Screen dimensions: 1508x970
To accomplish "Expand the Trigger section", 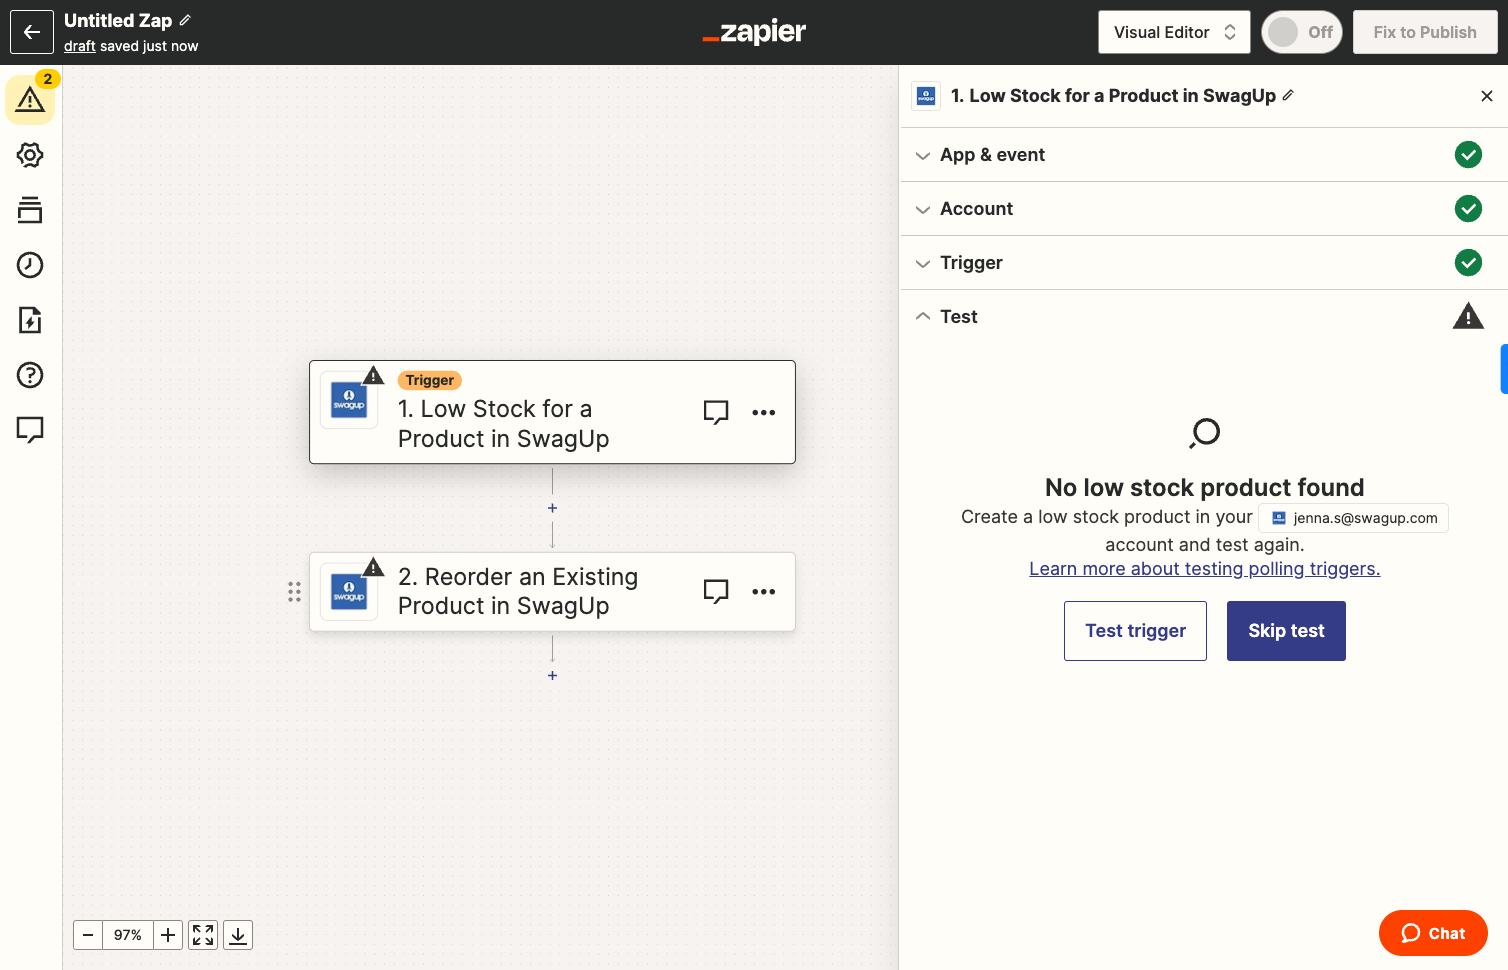I will click(1204, 263).
